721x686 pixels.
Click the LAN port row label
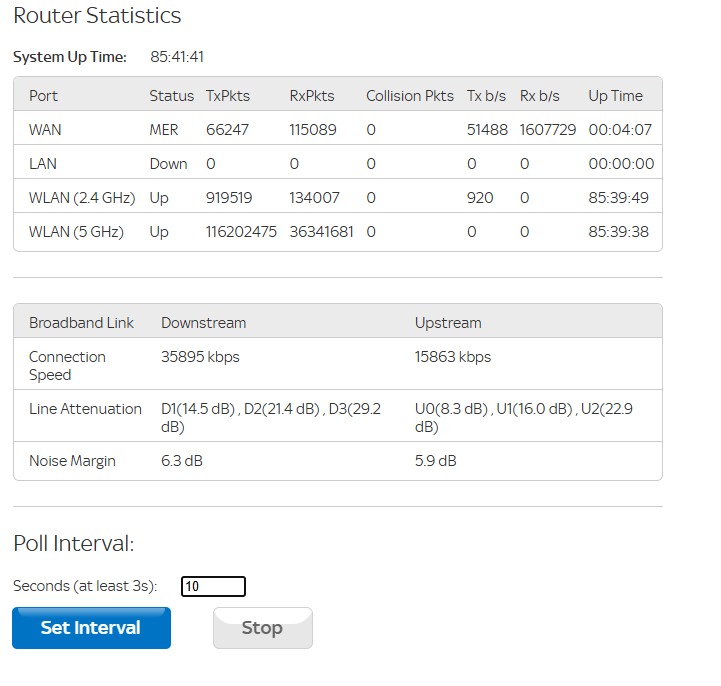tap(44, 164)
